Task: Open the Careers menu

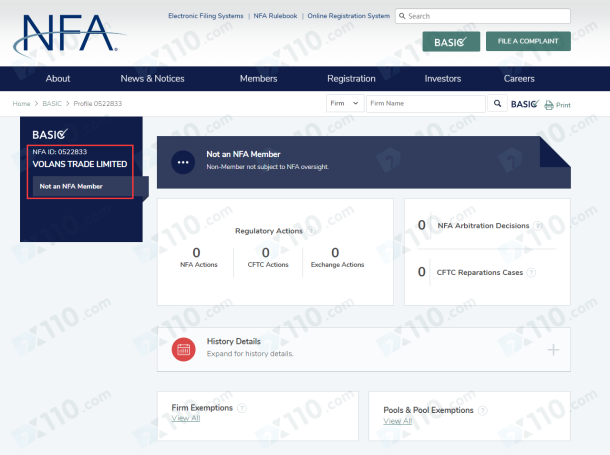Action: (x=519, y=79)
